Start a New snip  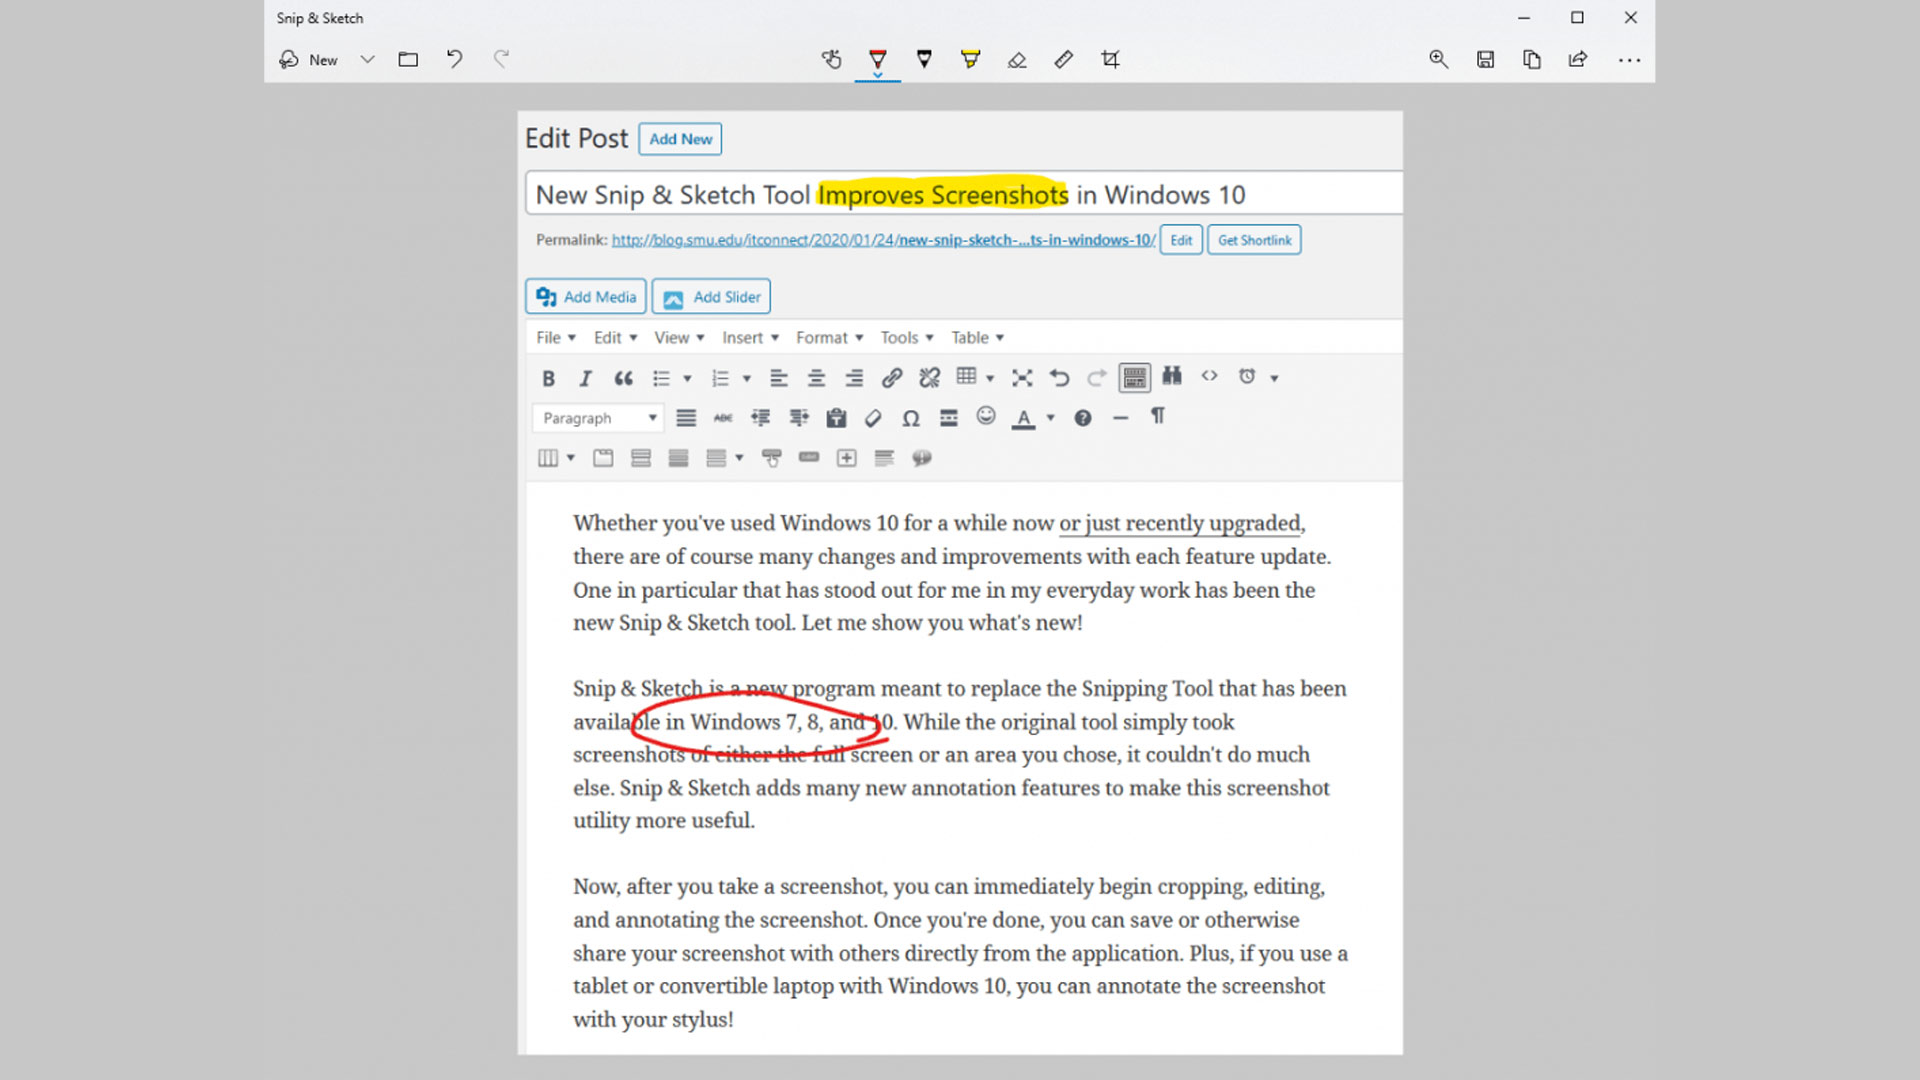coord(308,60)
